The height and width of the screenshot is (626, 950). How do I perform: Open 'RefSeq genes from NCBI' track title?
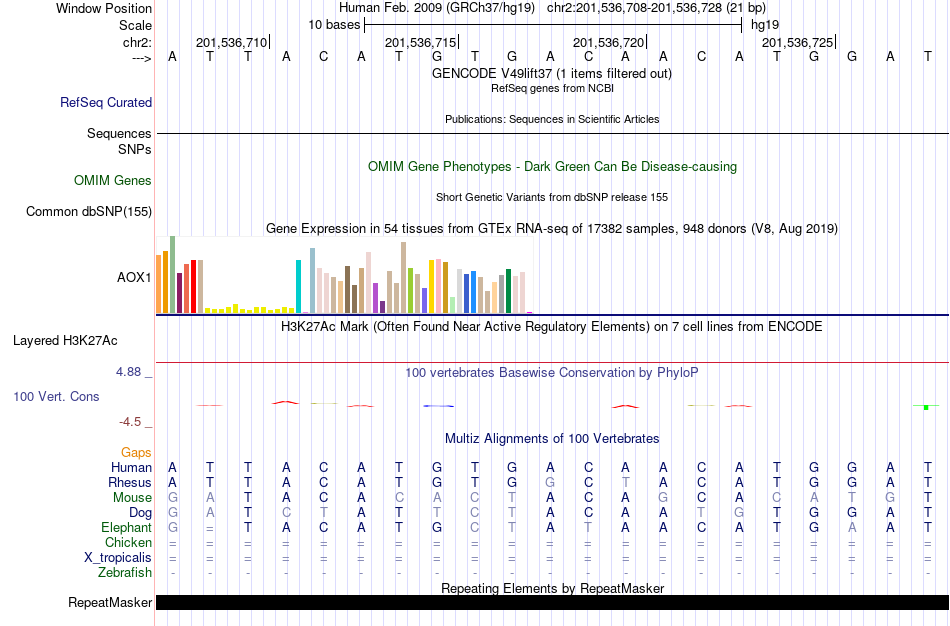click(552, 88)
